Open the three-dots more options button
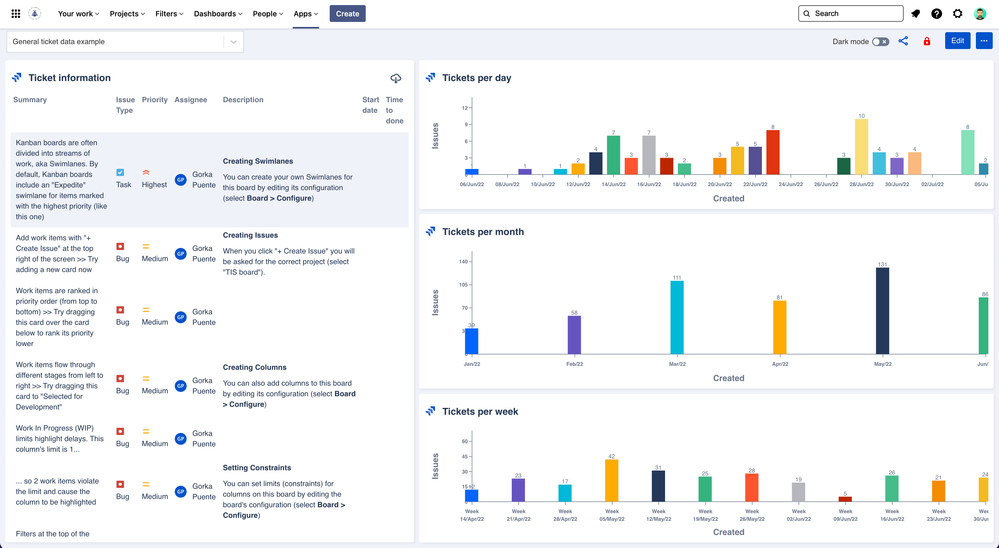Screen dimensions: 999x548 (984, 41)
